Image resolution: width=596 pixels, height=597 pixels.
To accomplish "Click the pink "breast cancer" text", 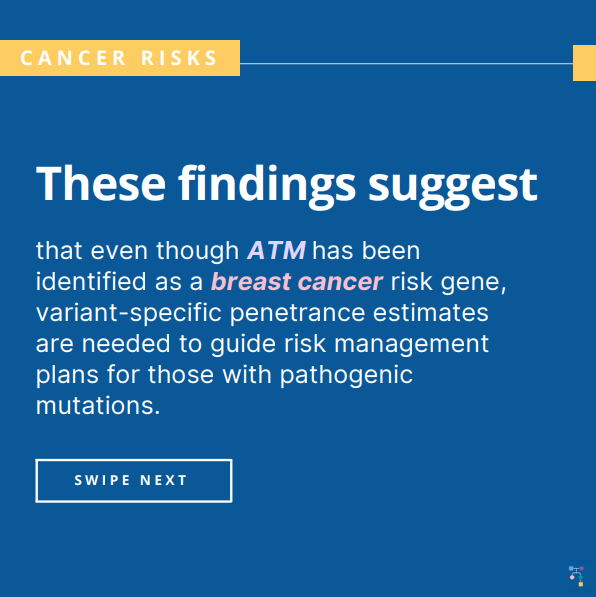I will [297, 282].
